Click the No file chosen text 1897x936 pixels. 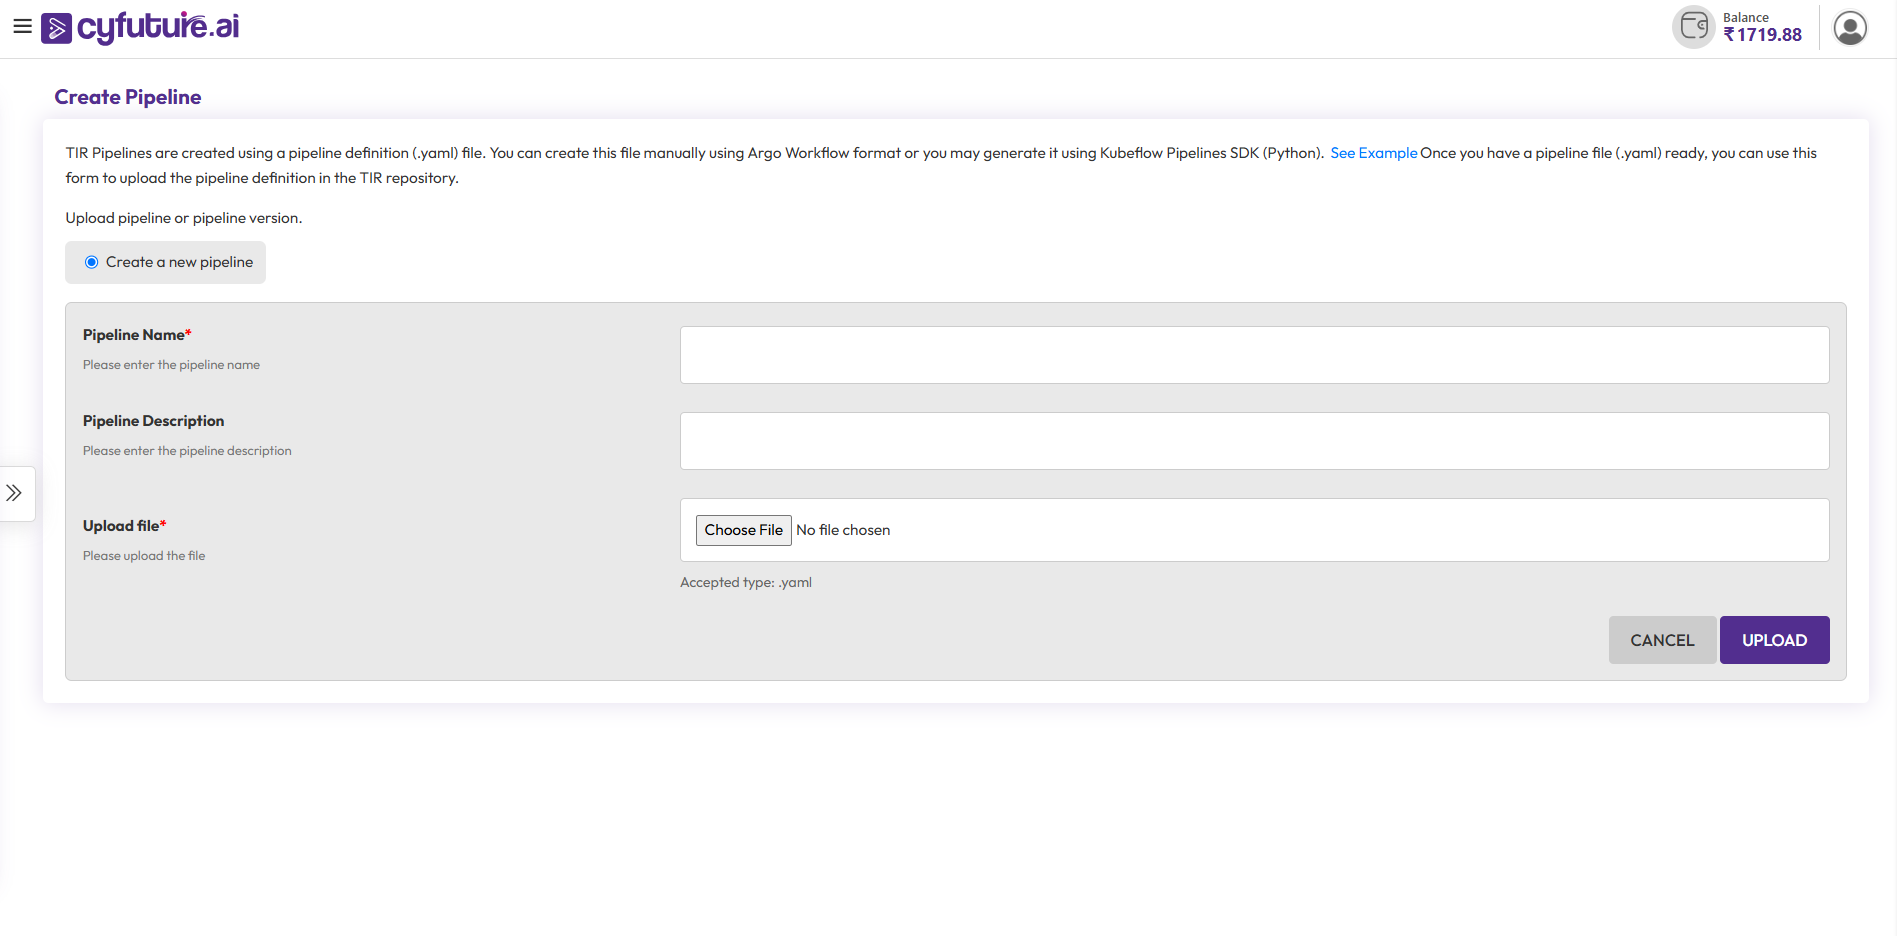(x=843, y=530)
